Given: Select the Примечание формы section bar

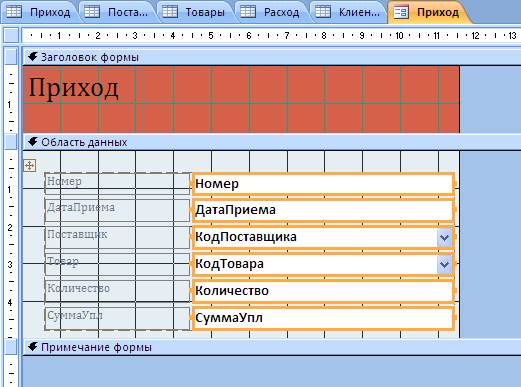Looking at the screenshot, I should [272, 347].
